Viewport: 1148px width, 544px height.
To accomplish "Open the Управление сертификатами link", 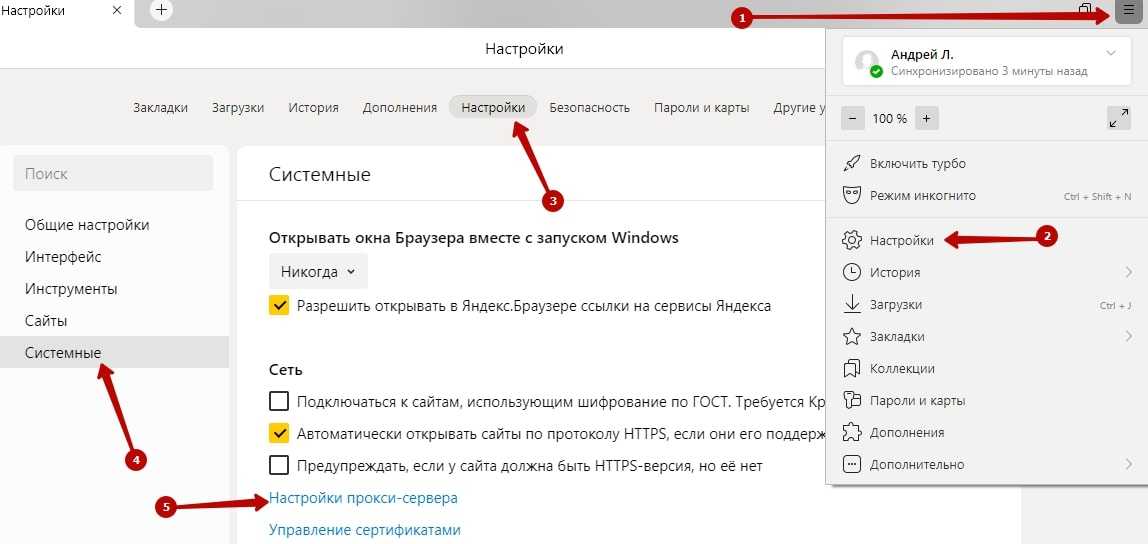I will click(365, 529).
